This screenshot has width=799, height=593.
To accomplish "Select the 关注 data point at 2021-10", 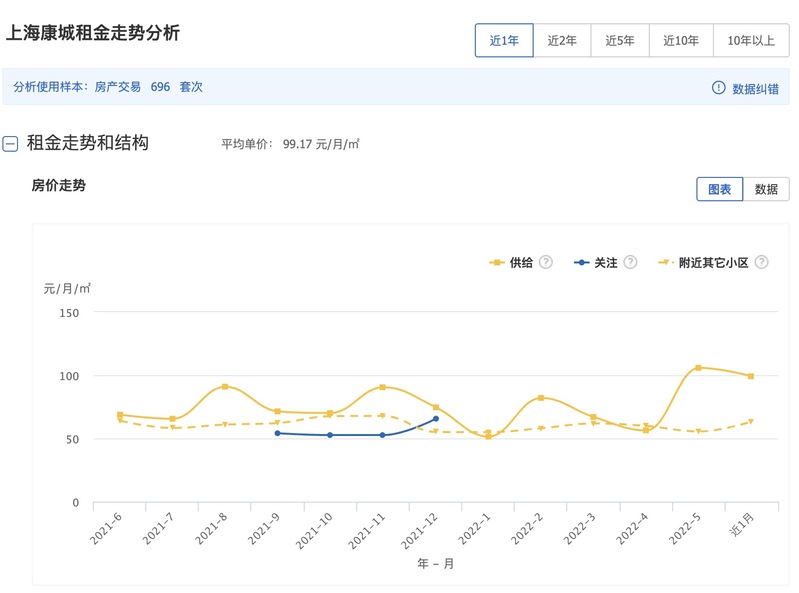I will [330, 435].
